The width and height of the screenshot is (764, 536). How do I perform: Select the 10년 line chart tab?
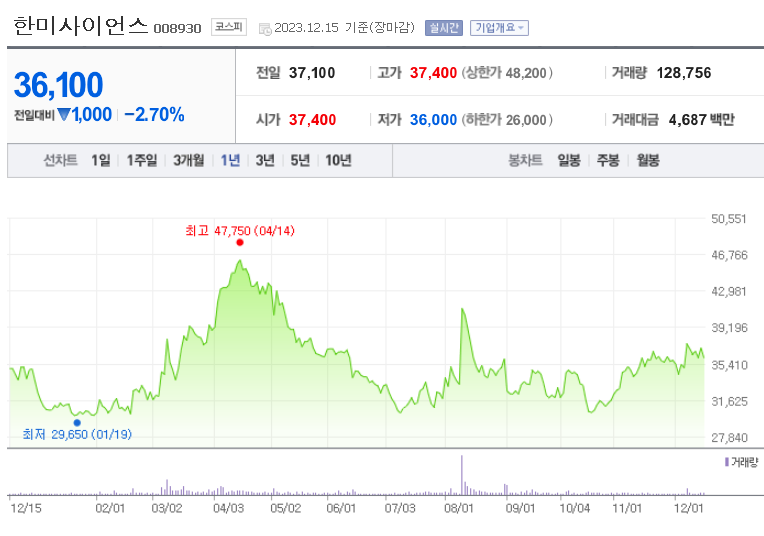pos(338,160)
